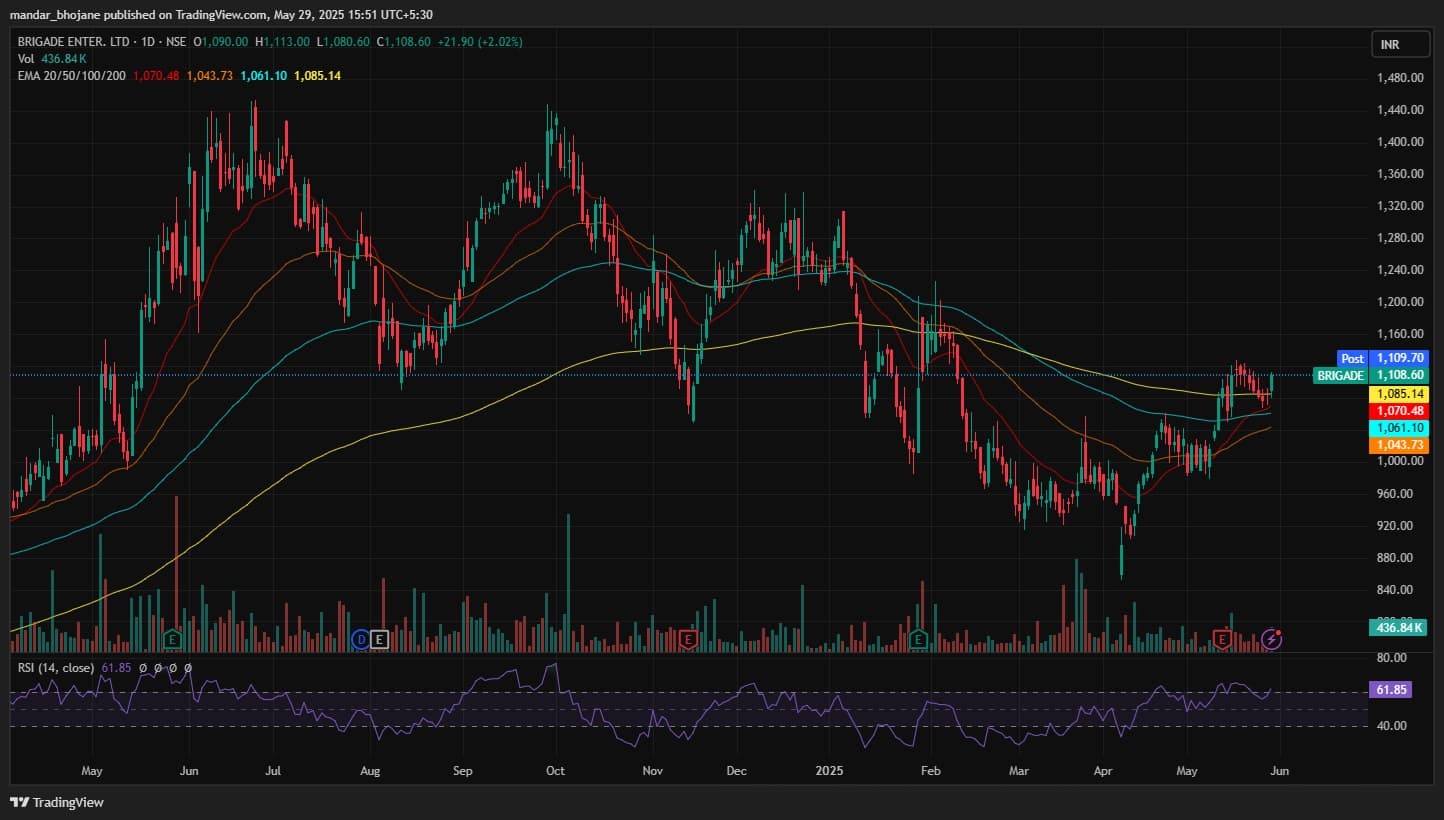Open the INR currency selector
1444x820 pixels.
(x=1389, y=45)
